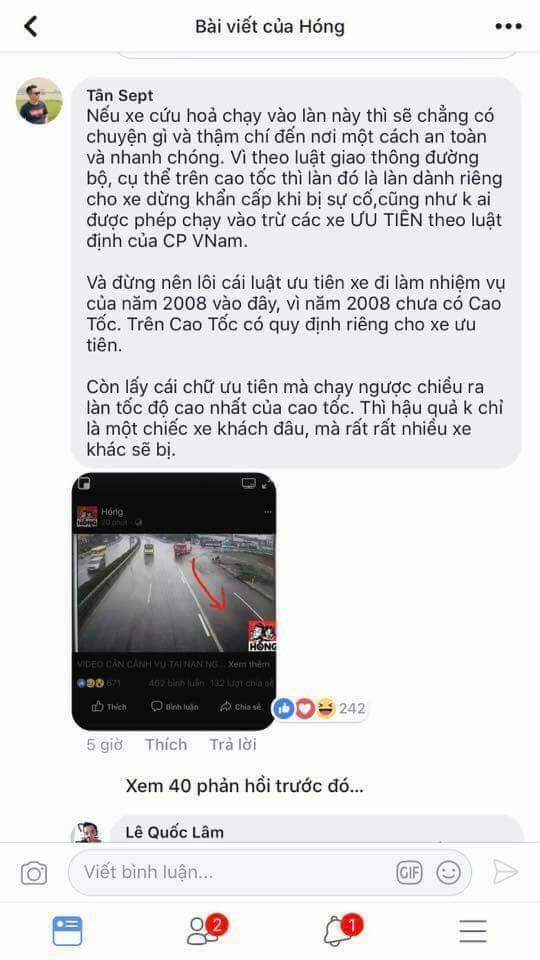540x960 pixels.
Task: Send comment with paper plane icon
Action: [506, 872]
